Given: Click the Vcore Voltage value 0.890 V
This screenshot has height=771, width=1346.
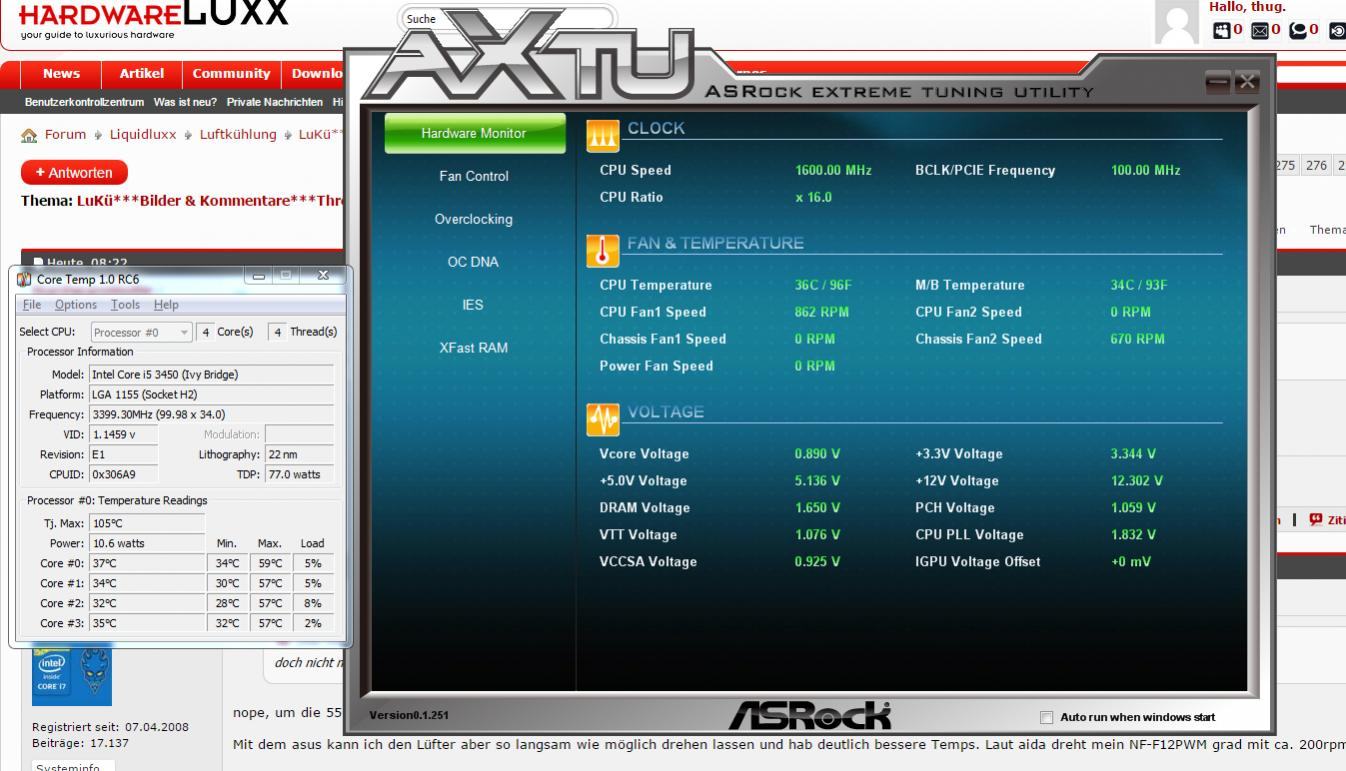Looking at the screenshot, I should click(817, 454).
